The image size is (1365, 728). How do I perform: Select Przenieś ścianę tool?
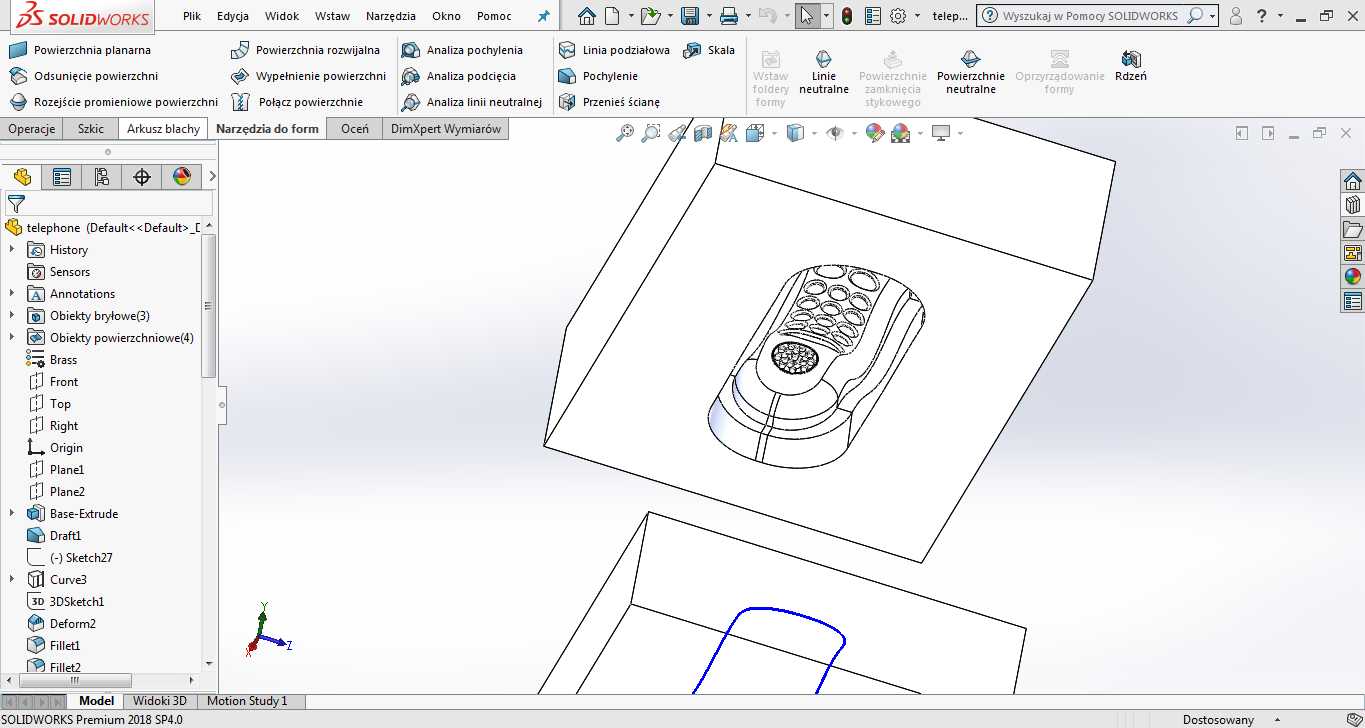point(609,102)
